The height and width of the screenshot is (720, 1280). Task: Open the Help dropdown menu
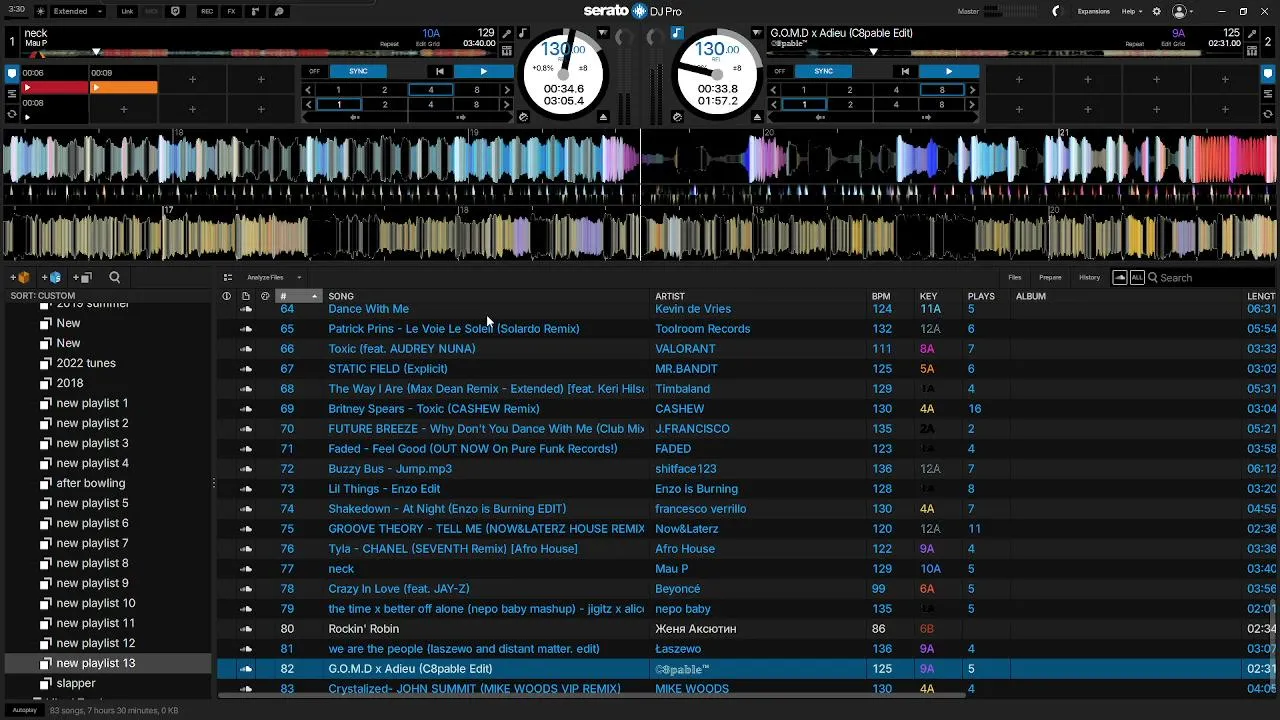tap(1131, 11)
